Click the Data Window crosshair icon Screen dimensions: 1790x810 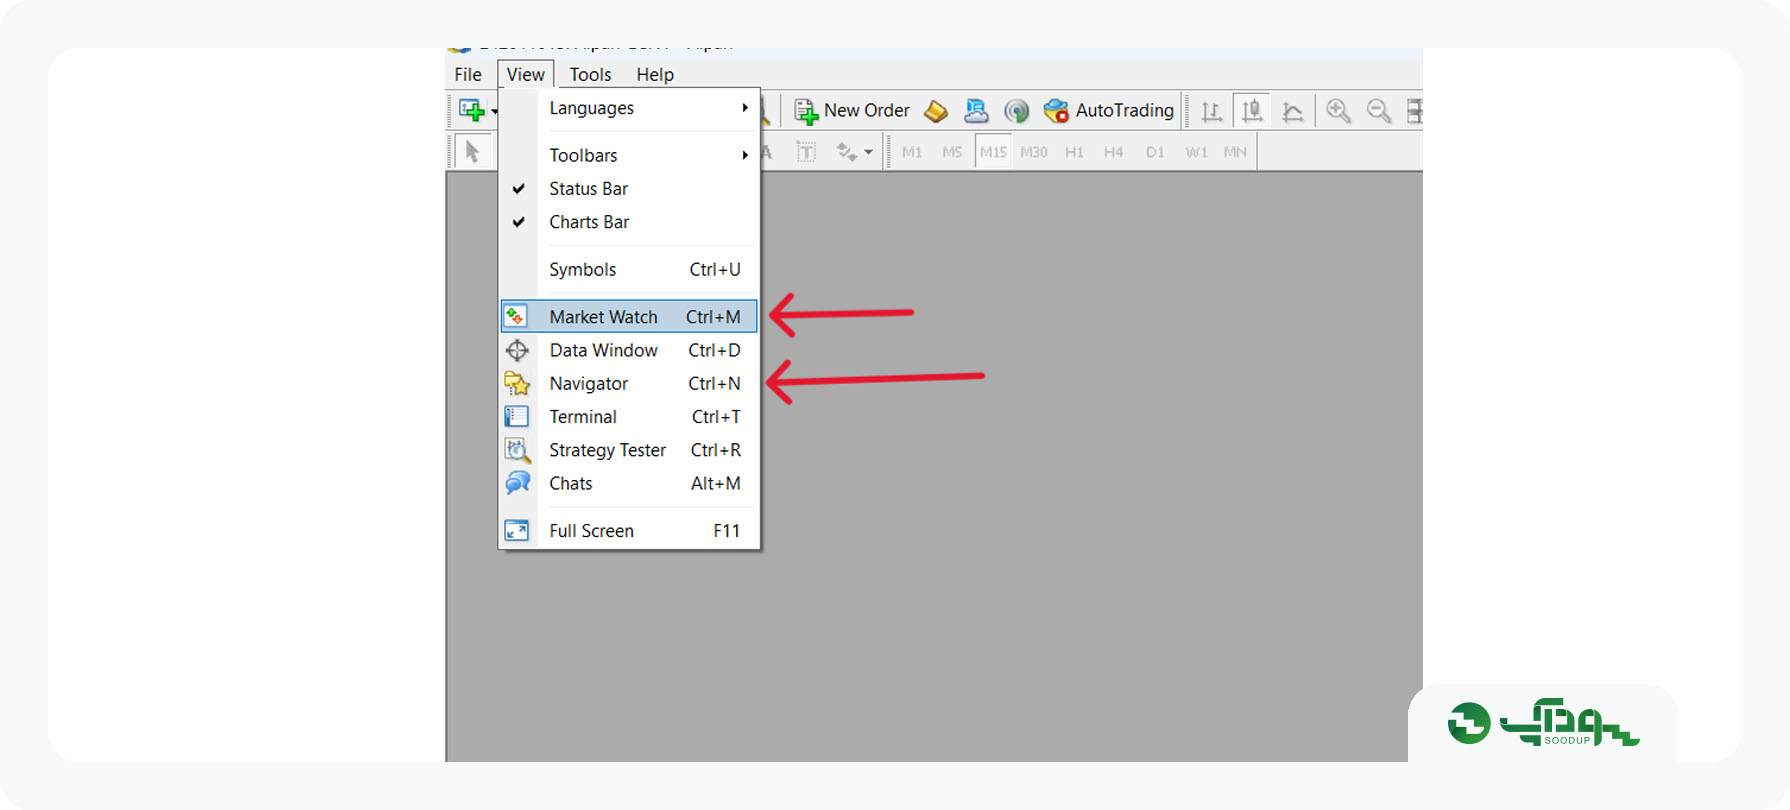coord(517,350)
